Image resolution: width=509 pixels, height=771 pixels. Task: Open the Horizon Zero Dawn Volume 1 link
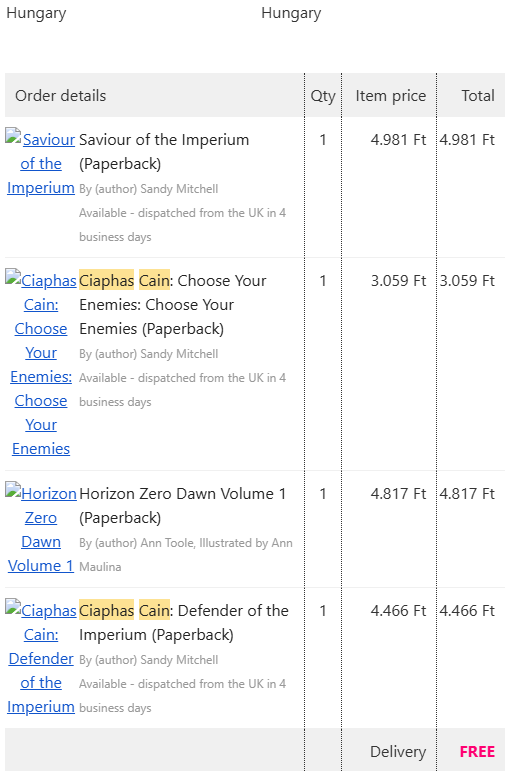41,530
